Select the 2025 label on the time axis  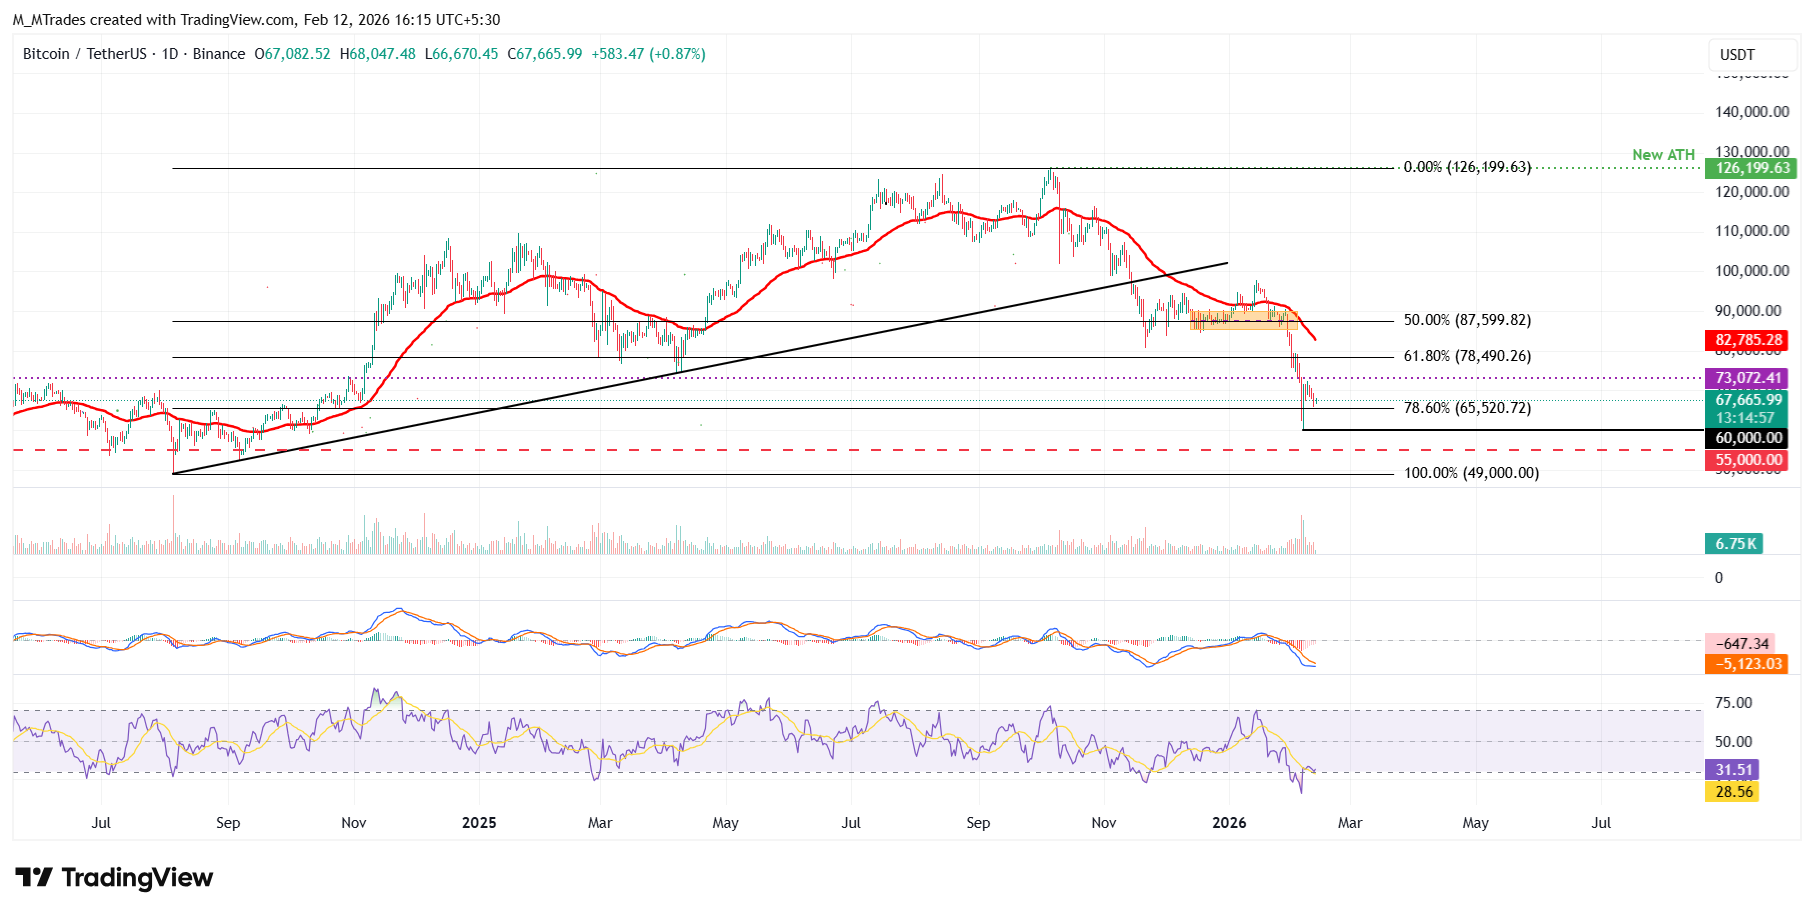pos(479,823)
